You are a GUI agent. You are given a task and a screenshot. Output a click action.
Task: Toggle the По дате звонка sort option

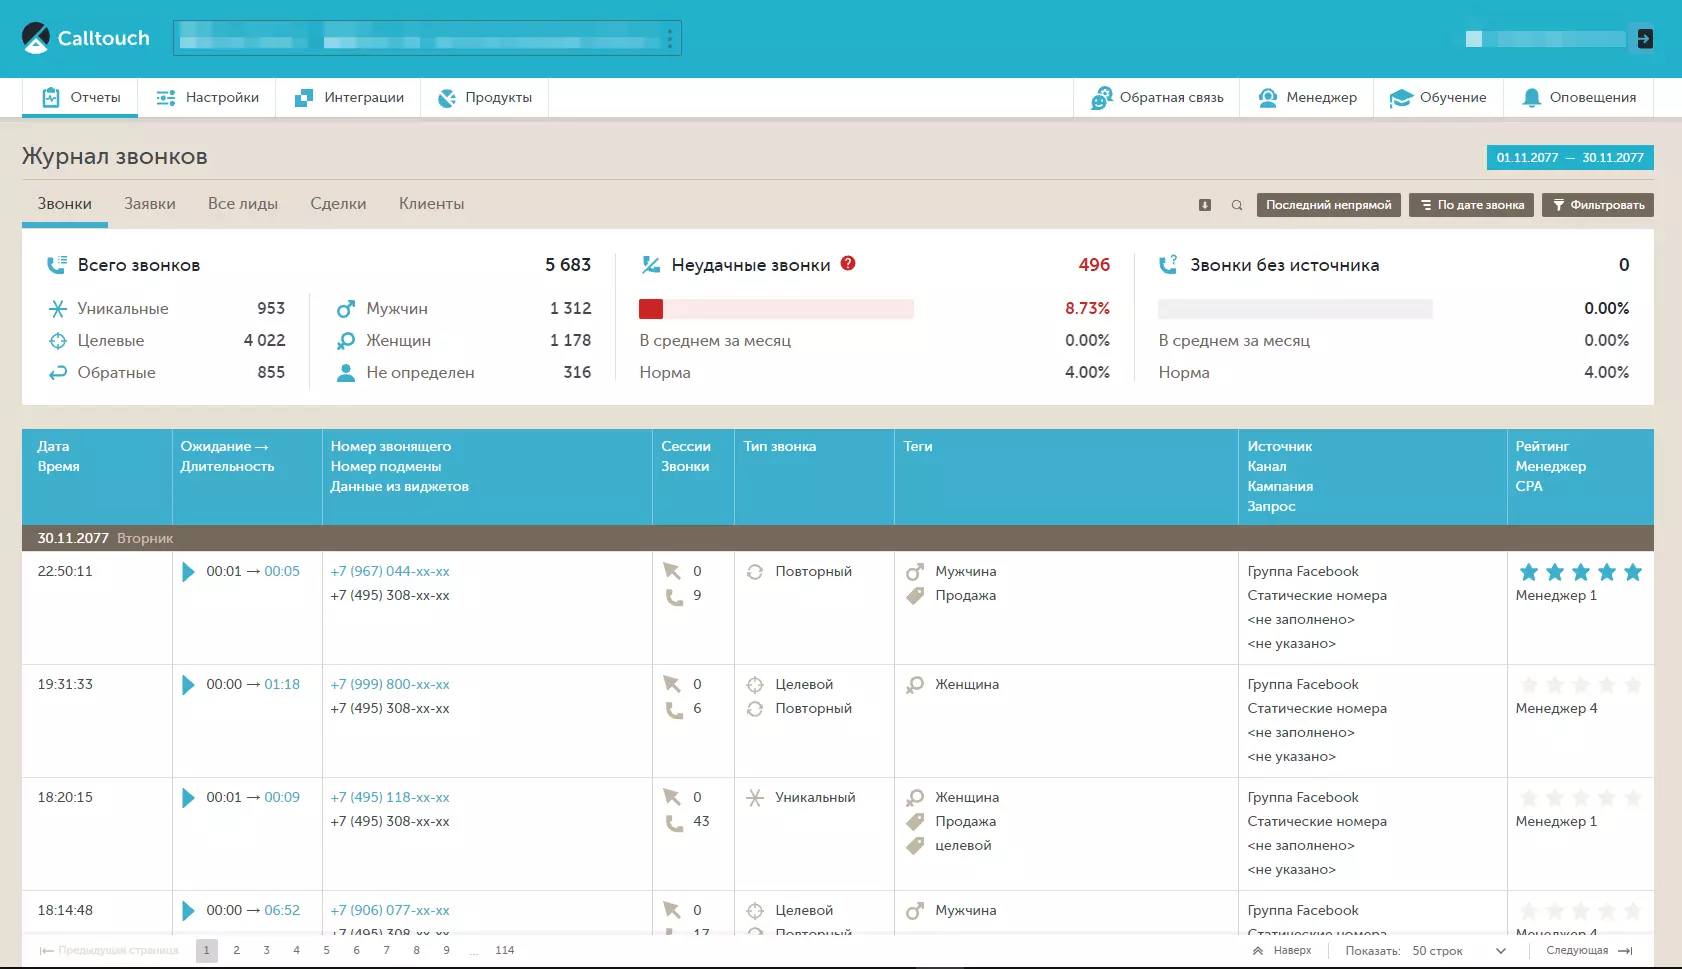[x=1471, y=205]
